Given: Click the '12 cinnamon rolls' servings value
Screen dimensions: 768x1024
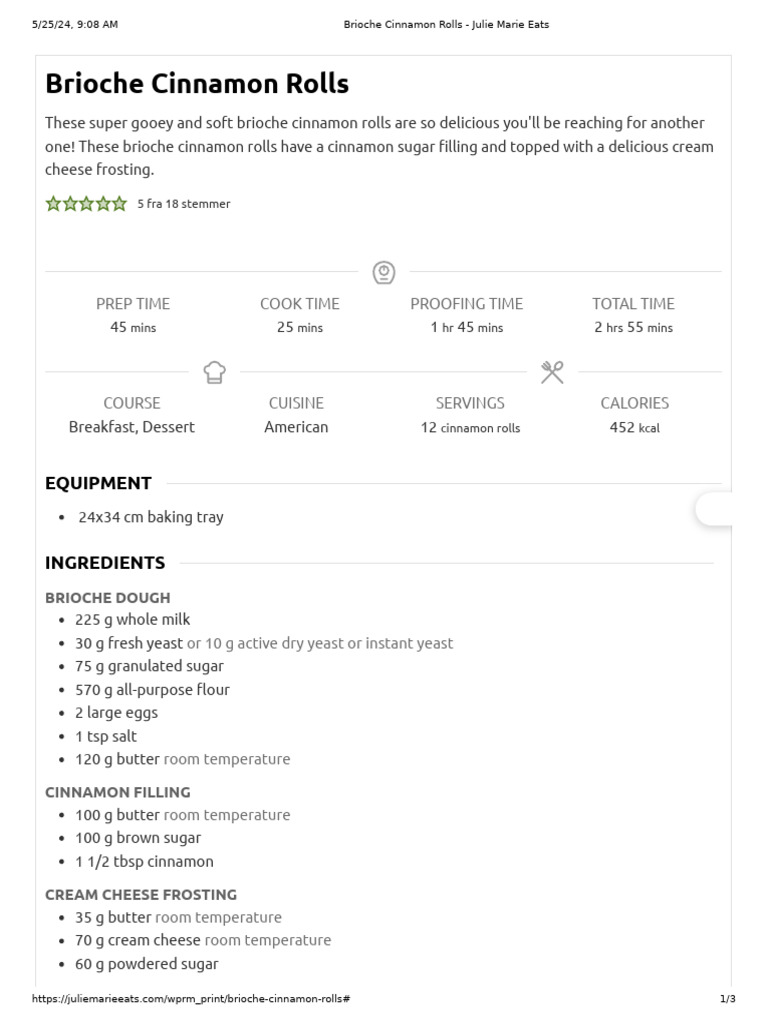Looking at the screenshot, I should coord(470,428).
